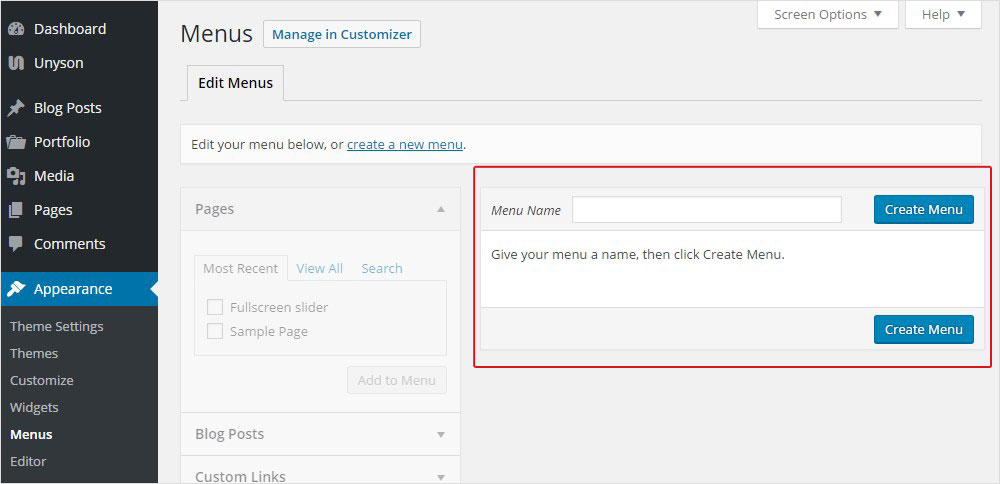Click the Blog Posts pushpin icon
This screenshot has width=1000, height=484.
16,108
